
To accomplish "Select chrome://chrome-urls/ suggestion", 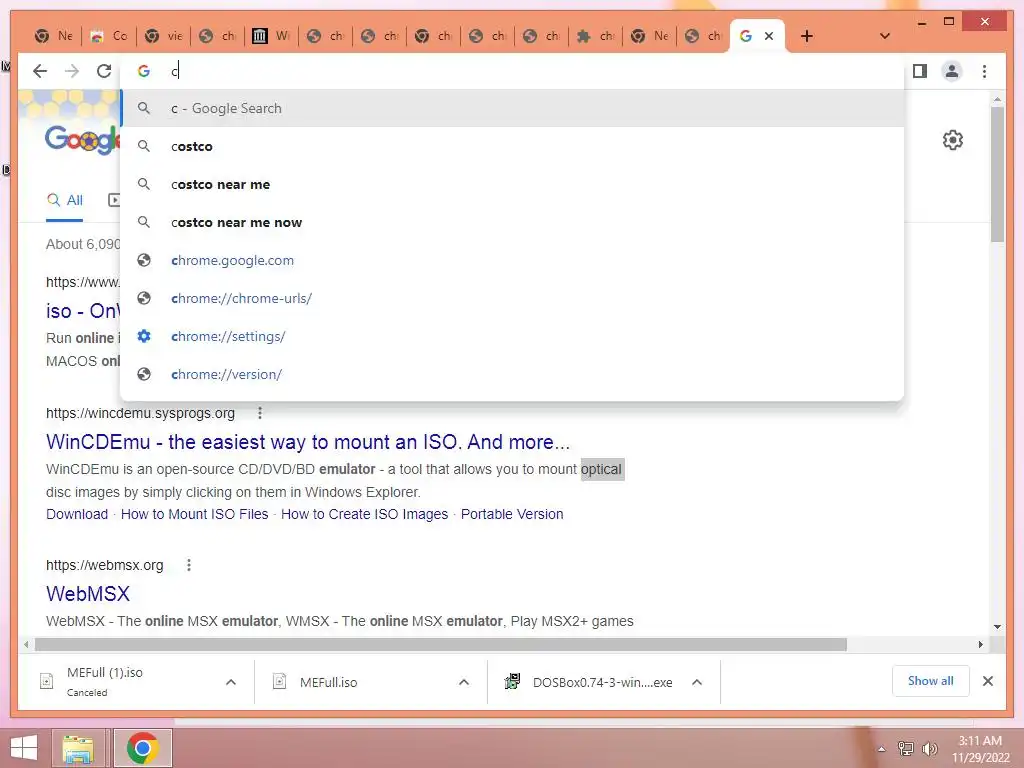I will click(513, 298).
